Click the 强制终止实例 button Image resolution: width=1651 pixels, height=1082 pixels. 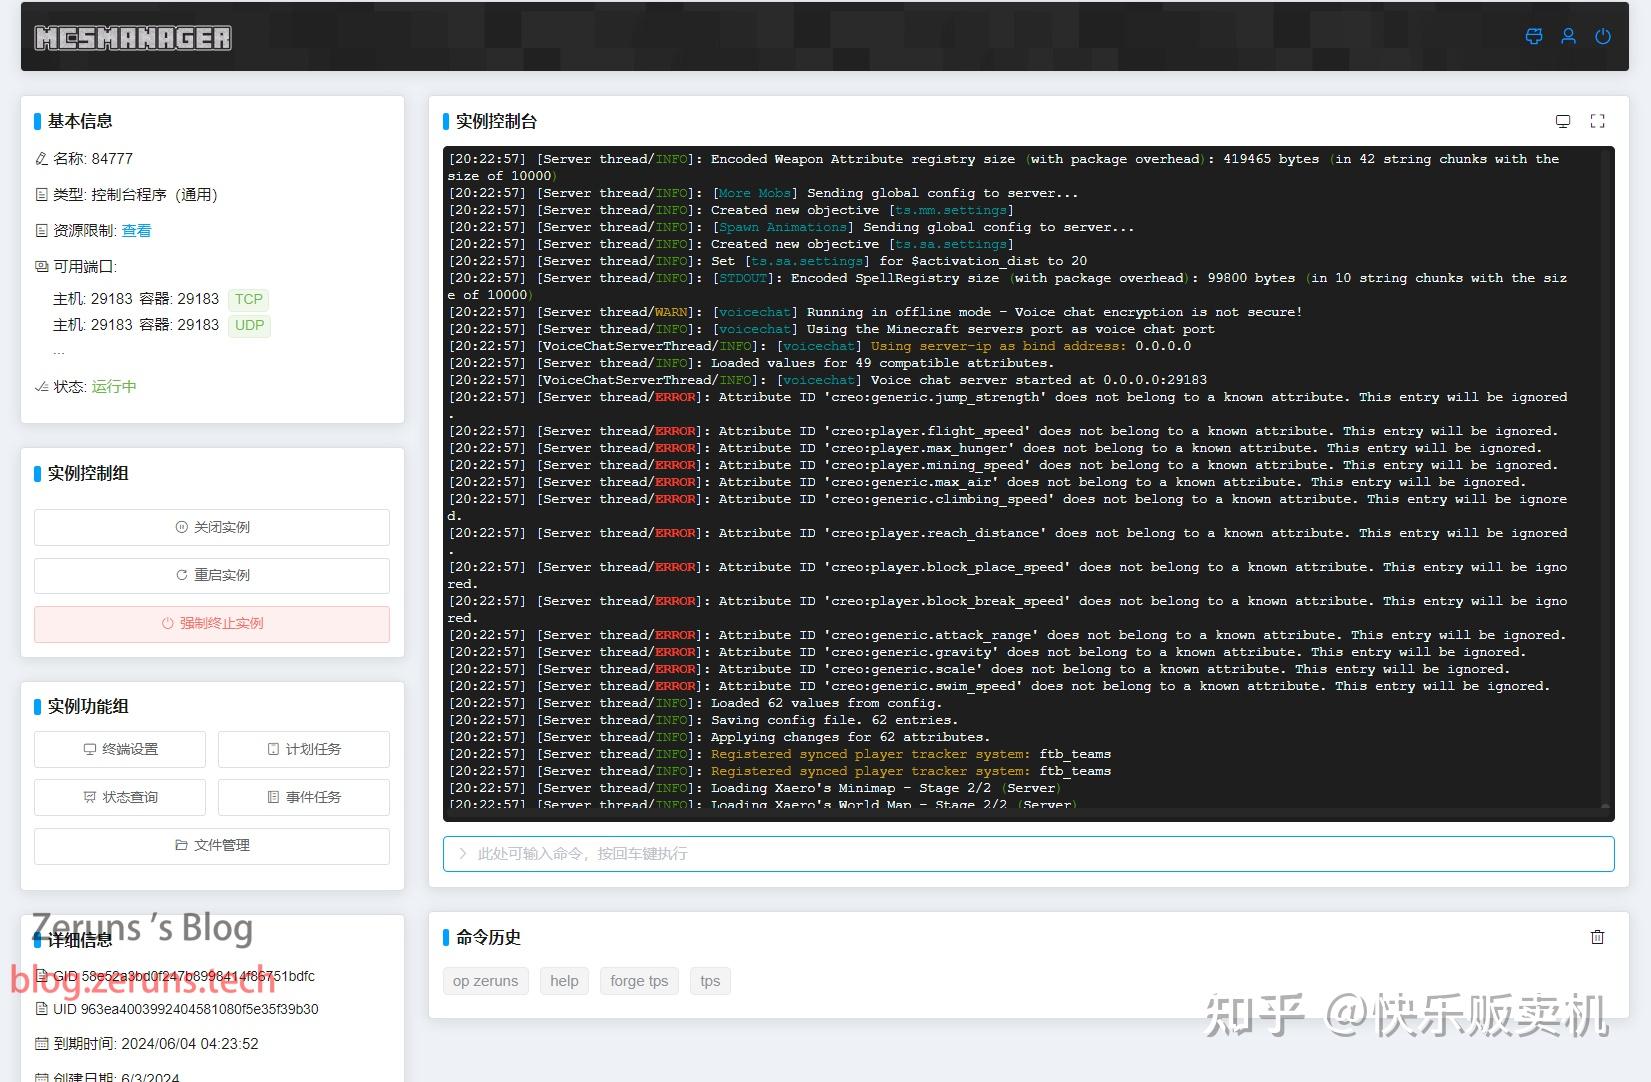click(212, 623)
